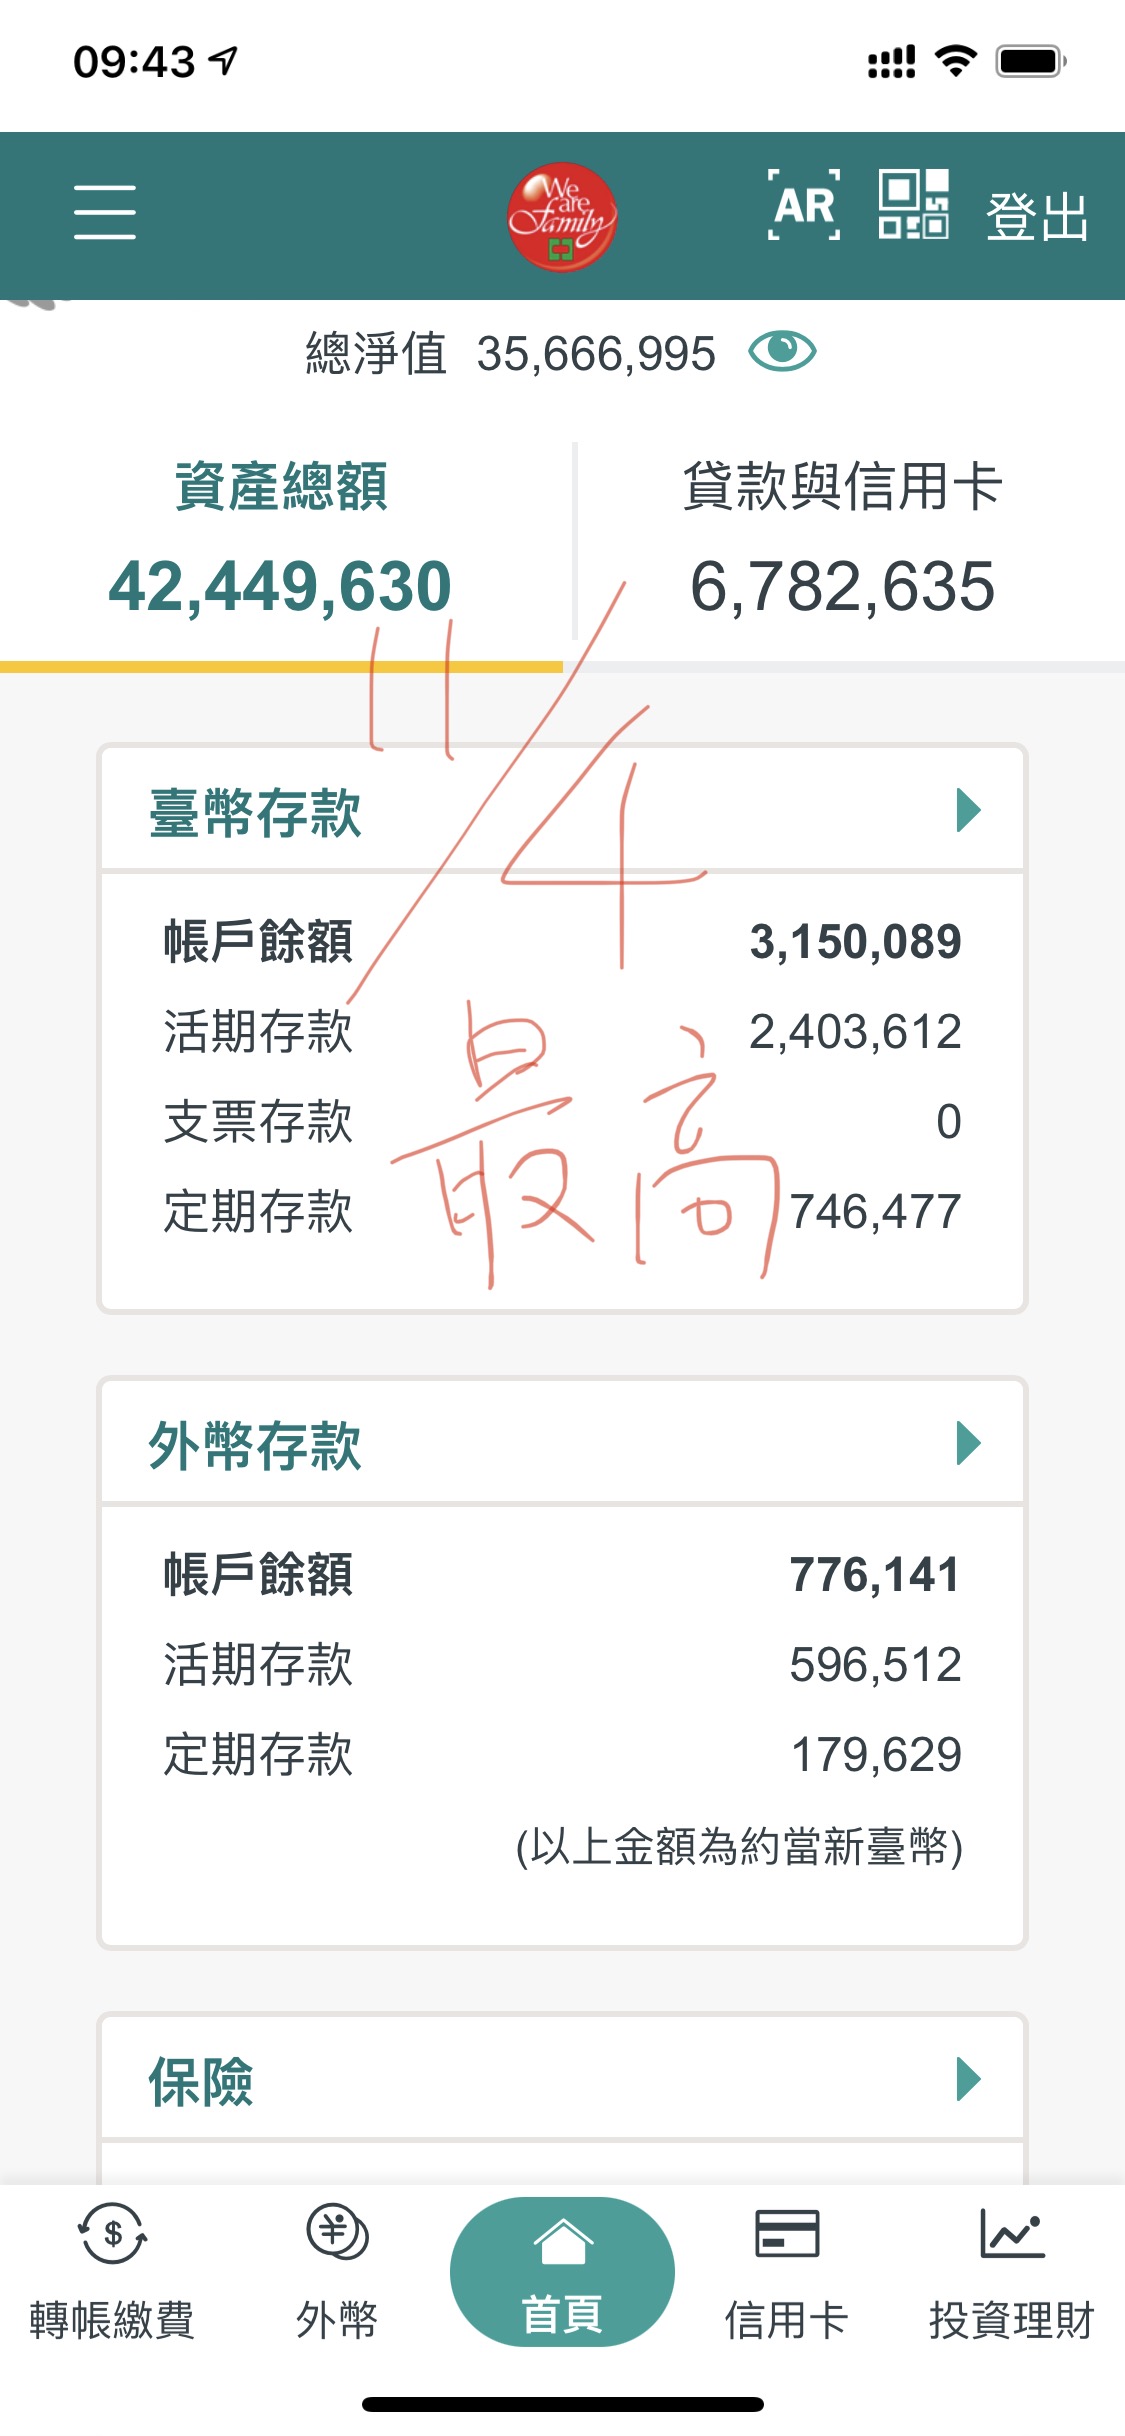Tap the 保險 heading

(x=201, y=2081)
